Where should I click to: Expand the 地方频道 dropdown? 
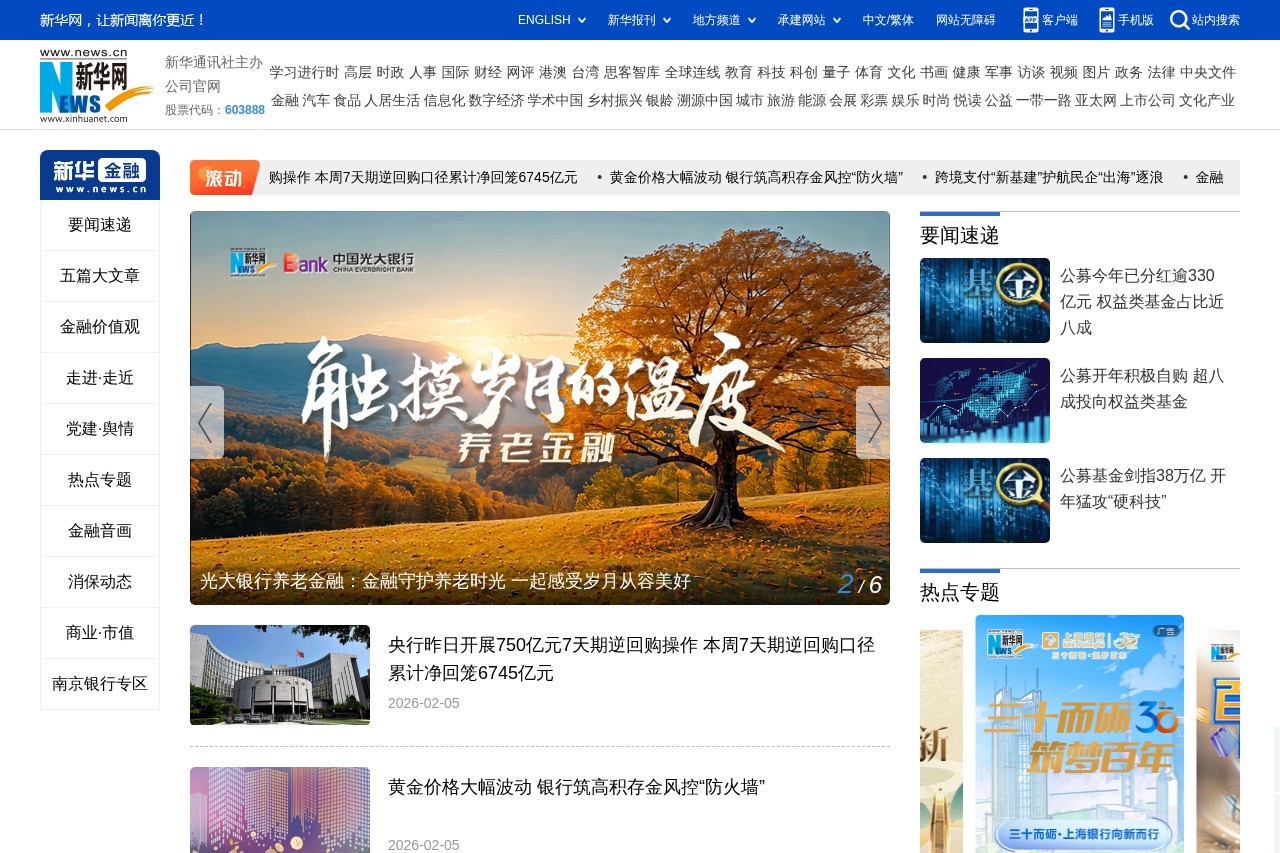pos(724,20)
